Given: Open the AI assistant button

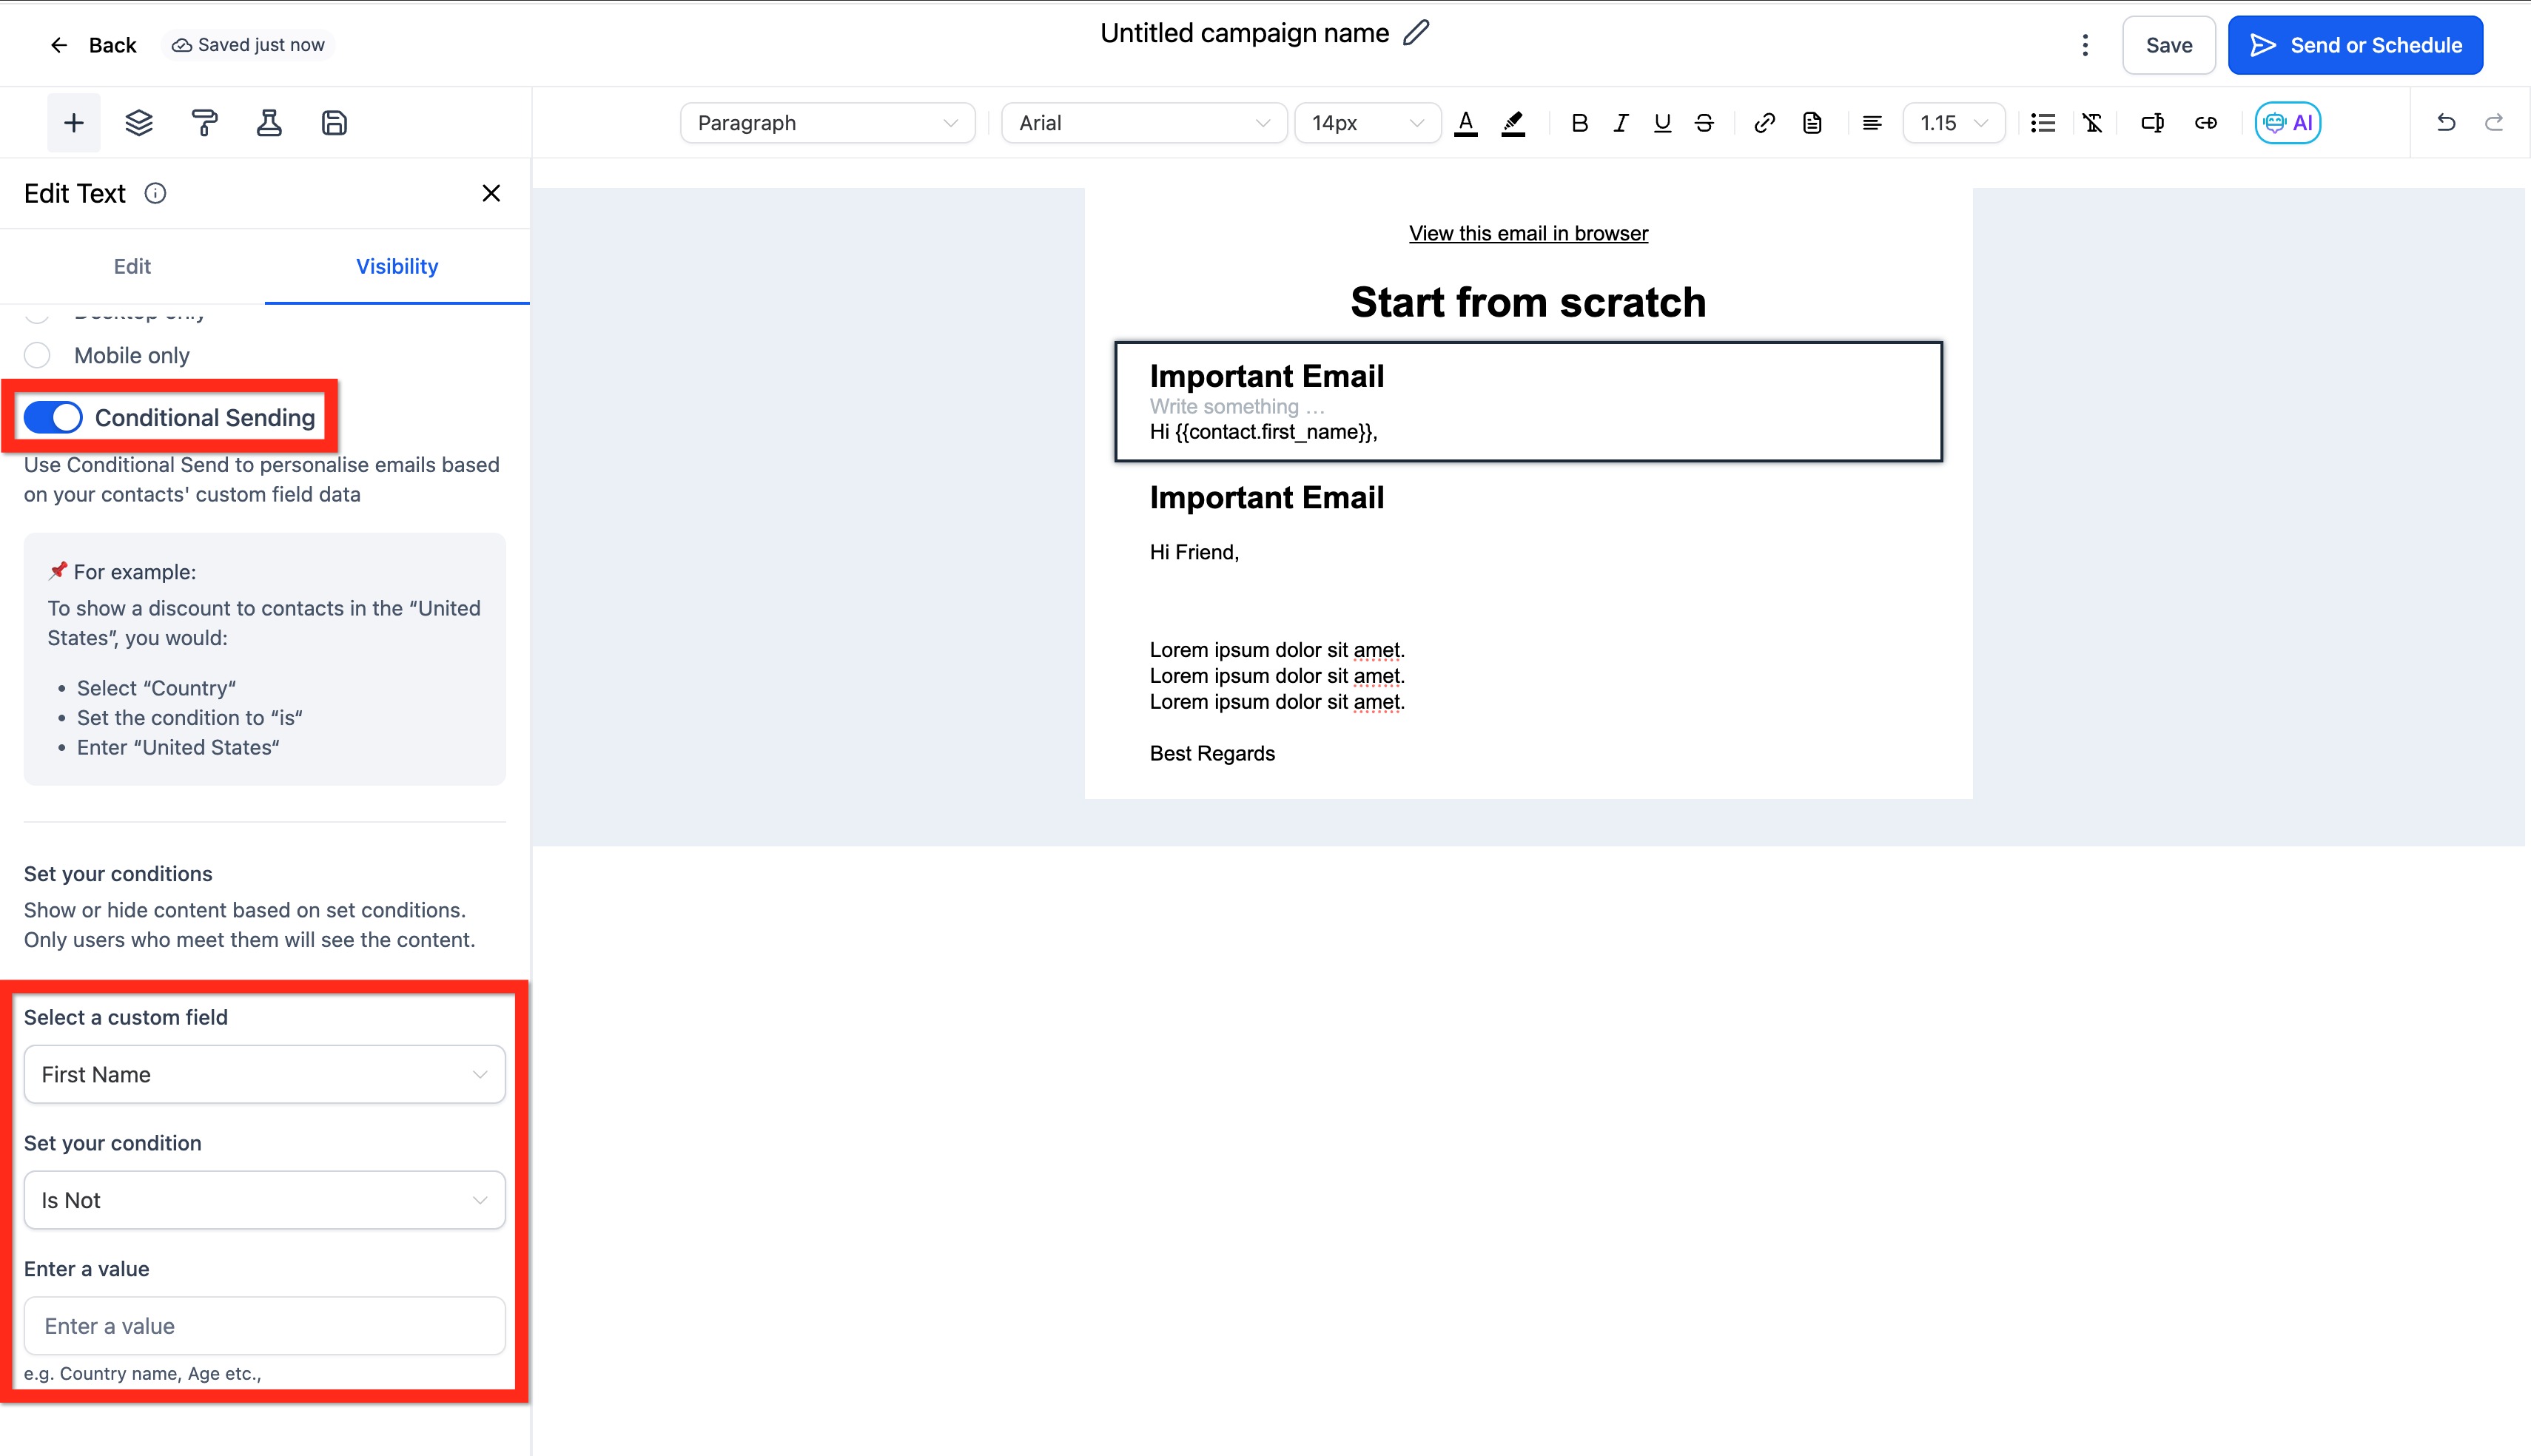Looking at the screenshot, I should click(2287, 123).
